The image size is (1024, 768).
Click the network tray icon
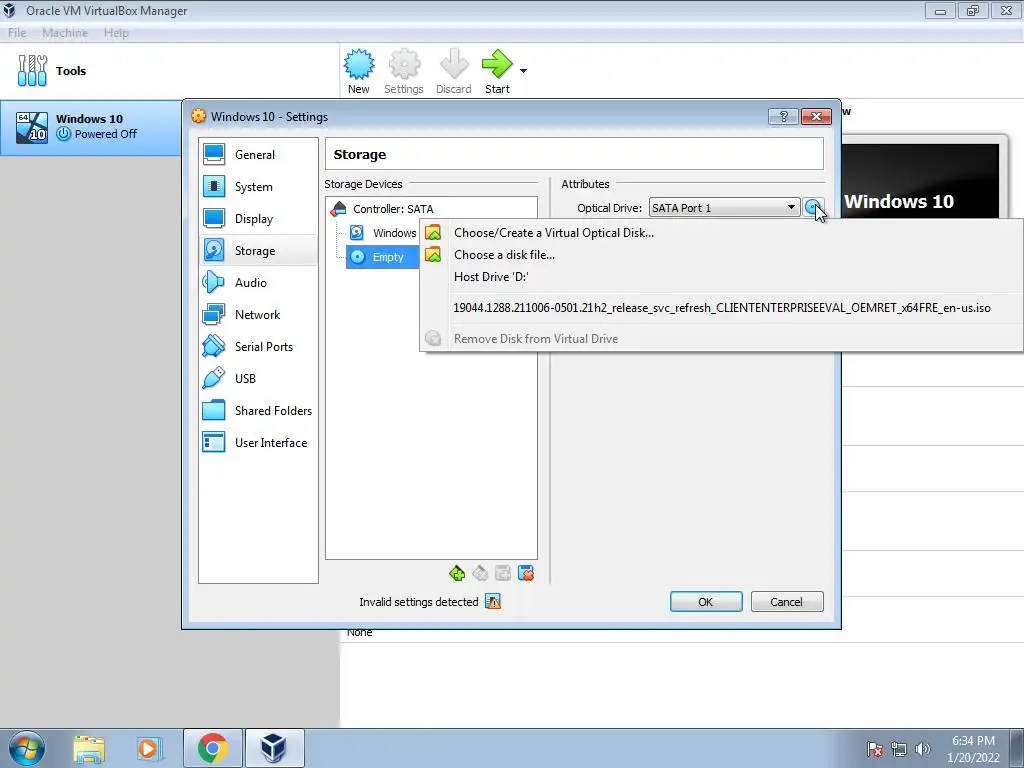899,749
